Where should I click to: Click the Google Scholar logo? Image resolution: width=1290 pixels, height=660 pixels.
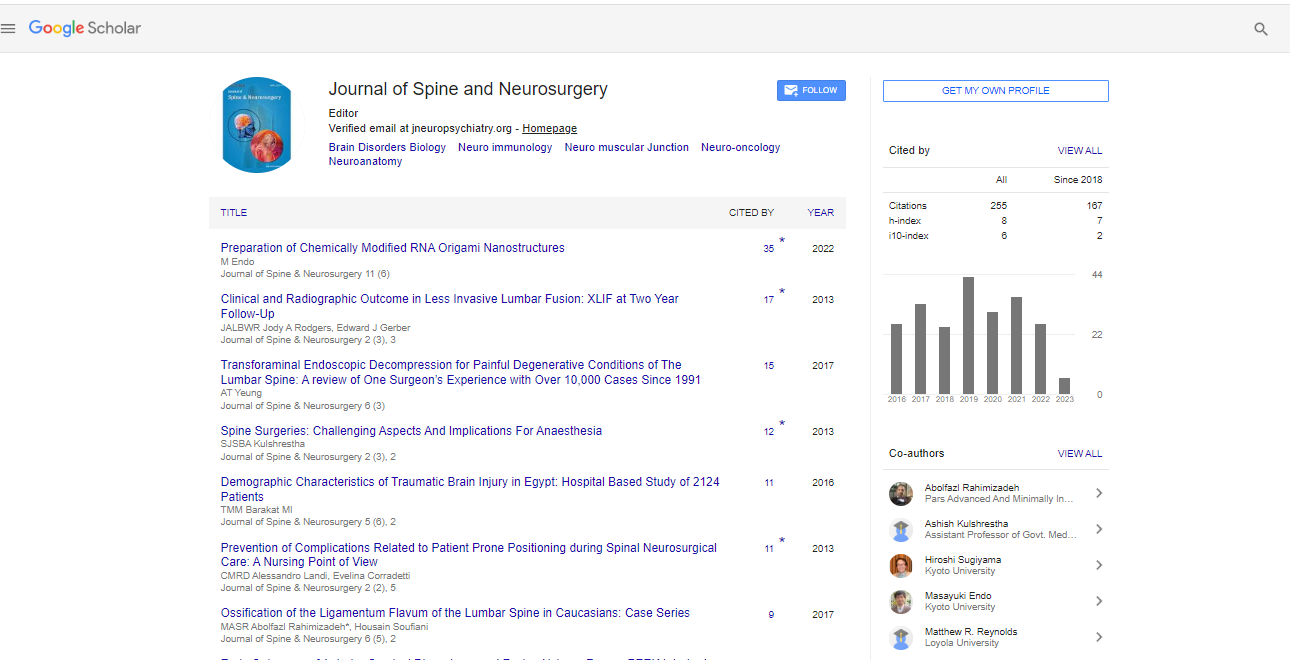tap(85, 28)
